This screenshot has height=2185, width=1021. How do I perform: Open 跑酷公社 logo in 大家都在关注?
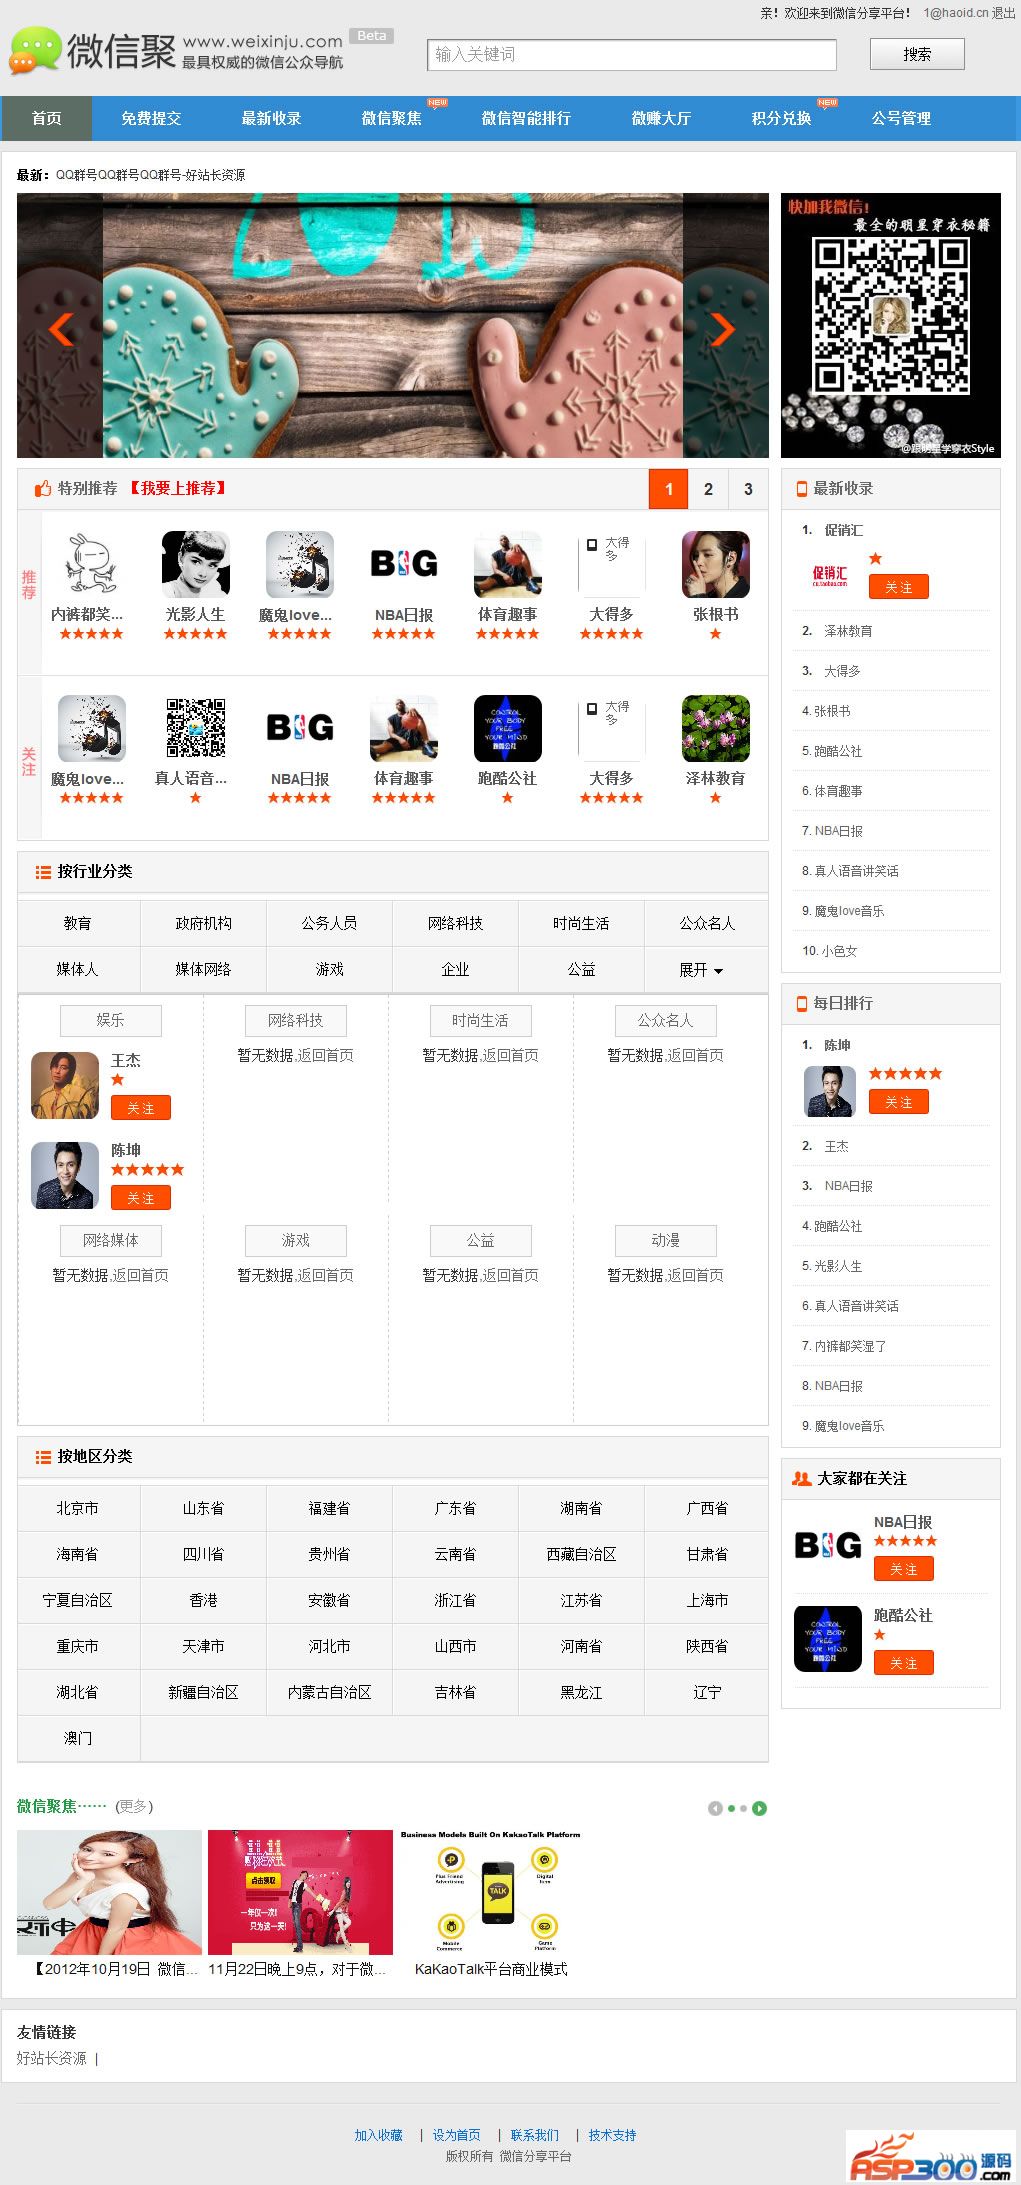tap(827, 1639)
